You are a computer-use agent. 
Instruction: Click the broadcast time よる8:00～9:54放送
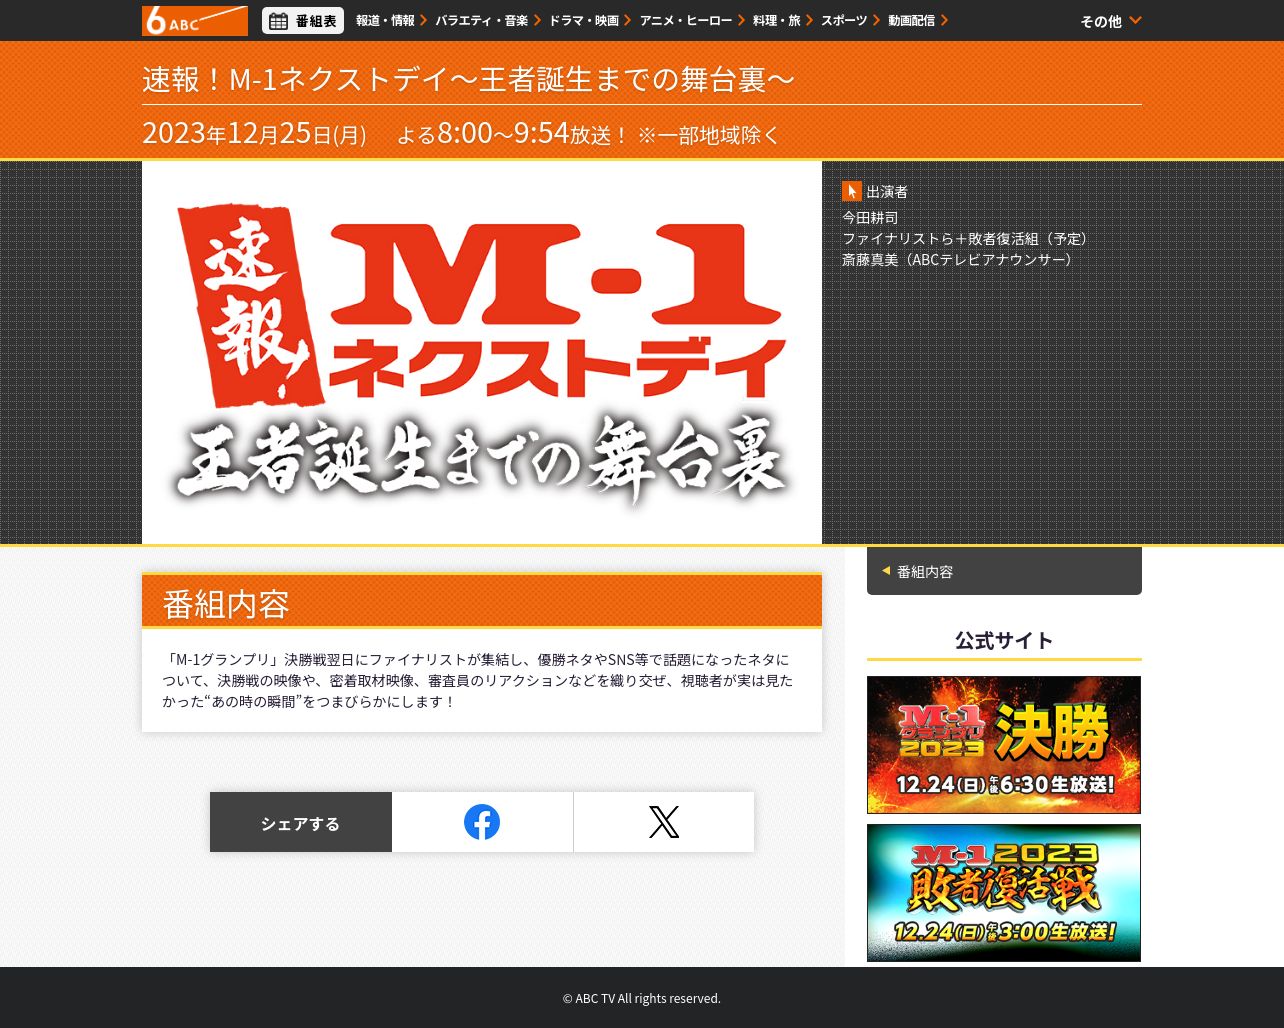512,133
